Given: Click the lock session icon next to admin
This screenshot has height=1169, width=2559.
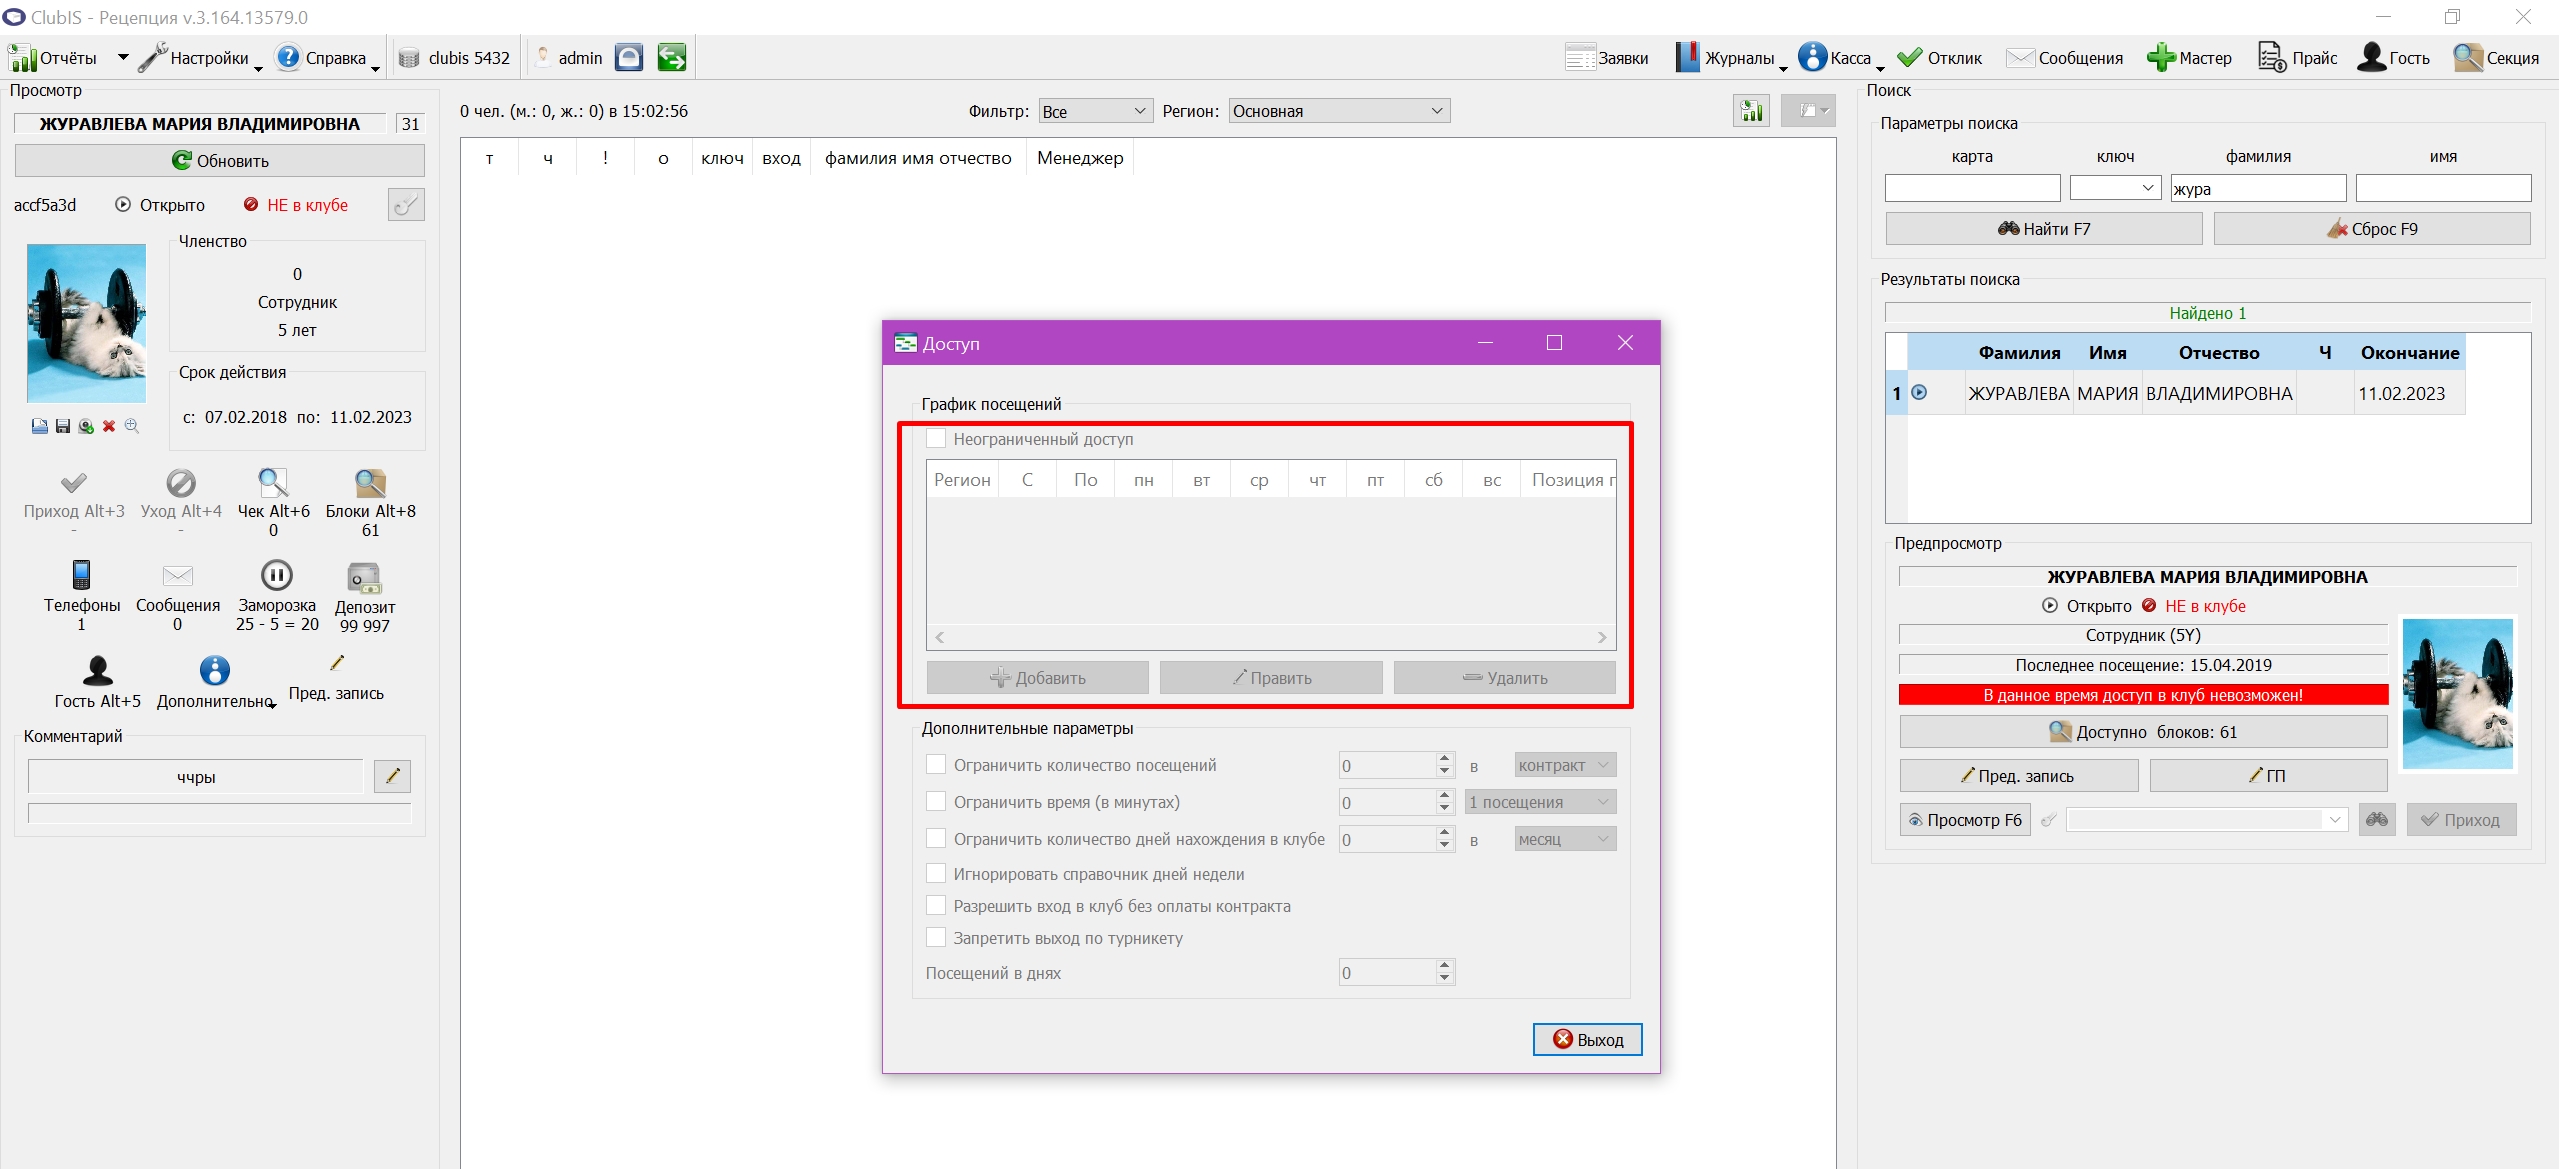Looking at the screenshot, I should click(x=629, y=58).
